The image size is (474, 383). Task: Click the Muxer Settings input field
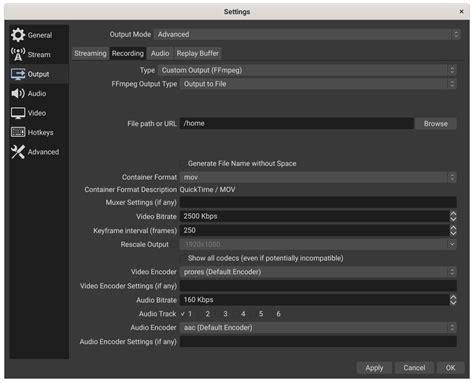[318, 202]
